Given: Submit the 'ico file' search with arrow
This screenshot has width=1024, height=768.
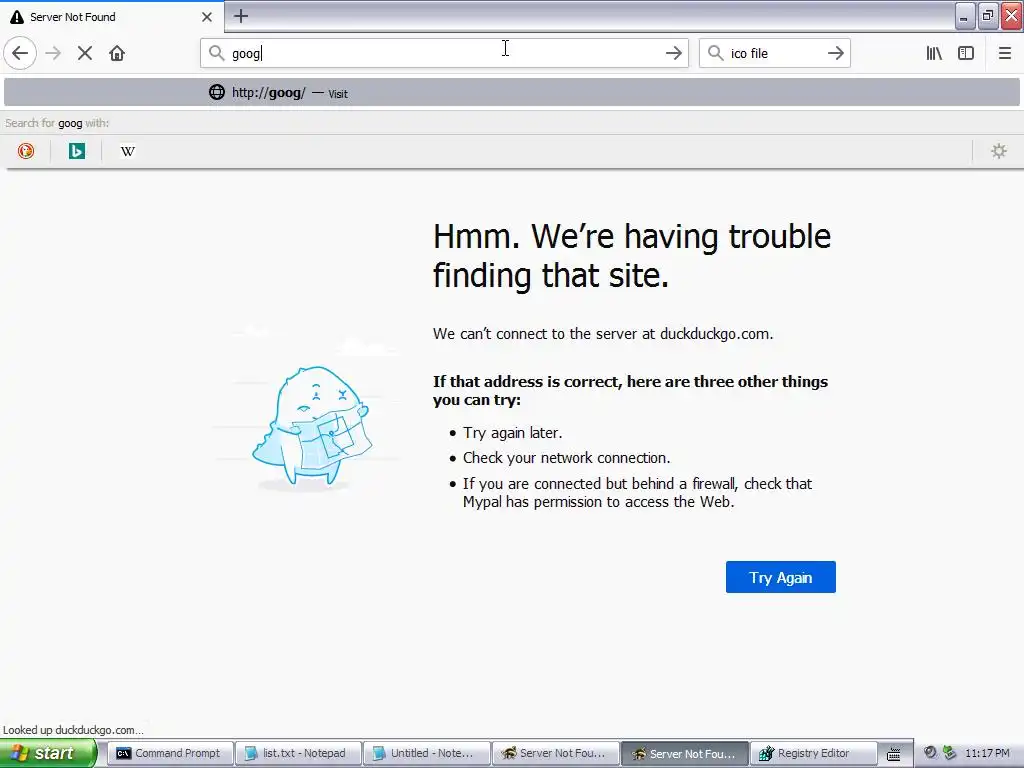Looking at the screenshot, I should coord(835,53).
